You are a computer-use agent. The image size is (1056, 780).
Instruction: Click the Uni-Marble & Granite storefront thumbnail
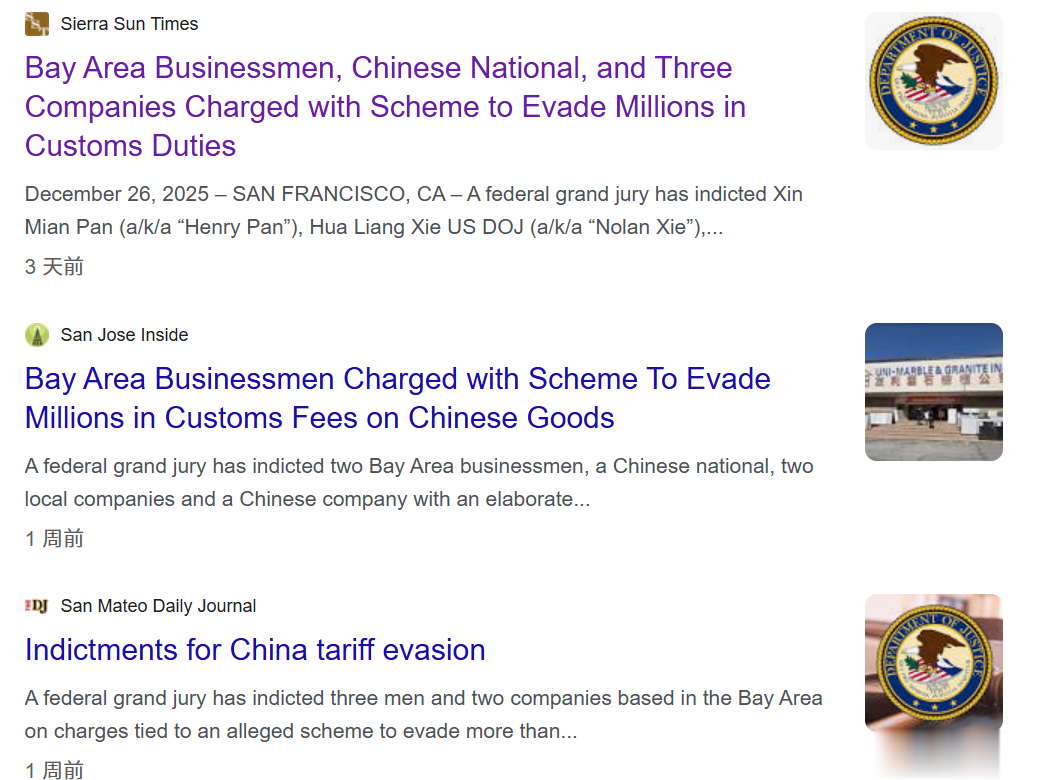tap(933, 392)
